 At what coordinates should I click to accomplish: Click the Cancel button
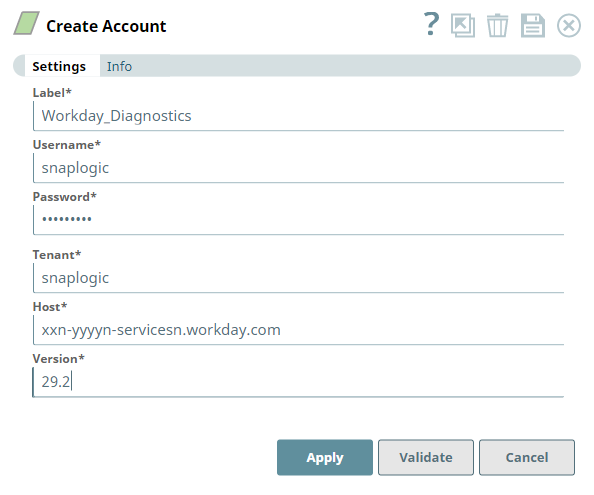pyautogui.click(x=527, y=457)
